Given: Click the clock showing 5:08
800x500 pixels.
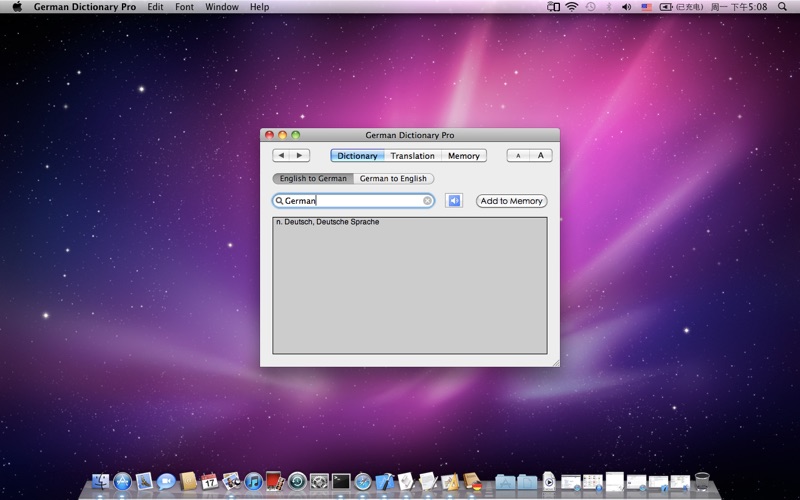Looking at the screenshot, I should click(739, 7).
